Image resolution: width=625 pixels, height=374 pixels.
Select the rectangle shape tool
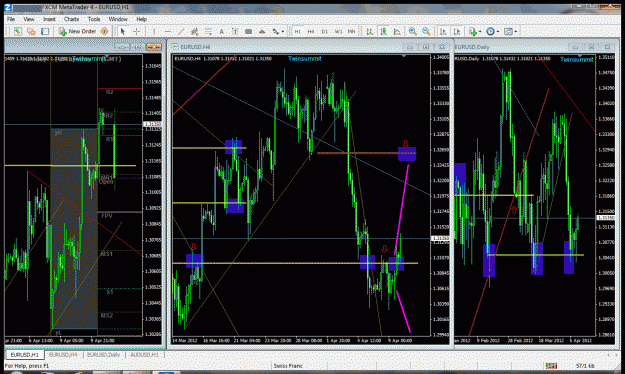tap(248, 31)
